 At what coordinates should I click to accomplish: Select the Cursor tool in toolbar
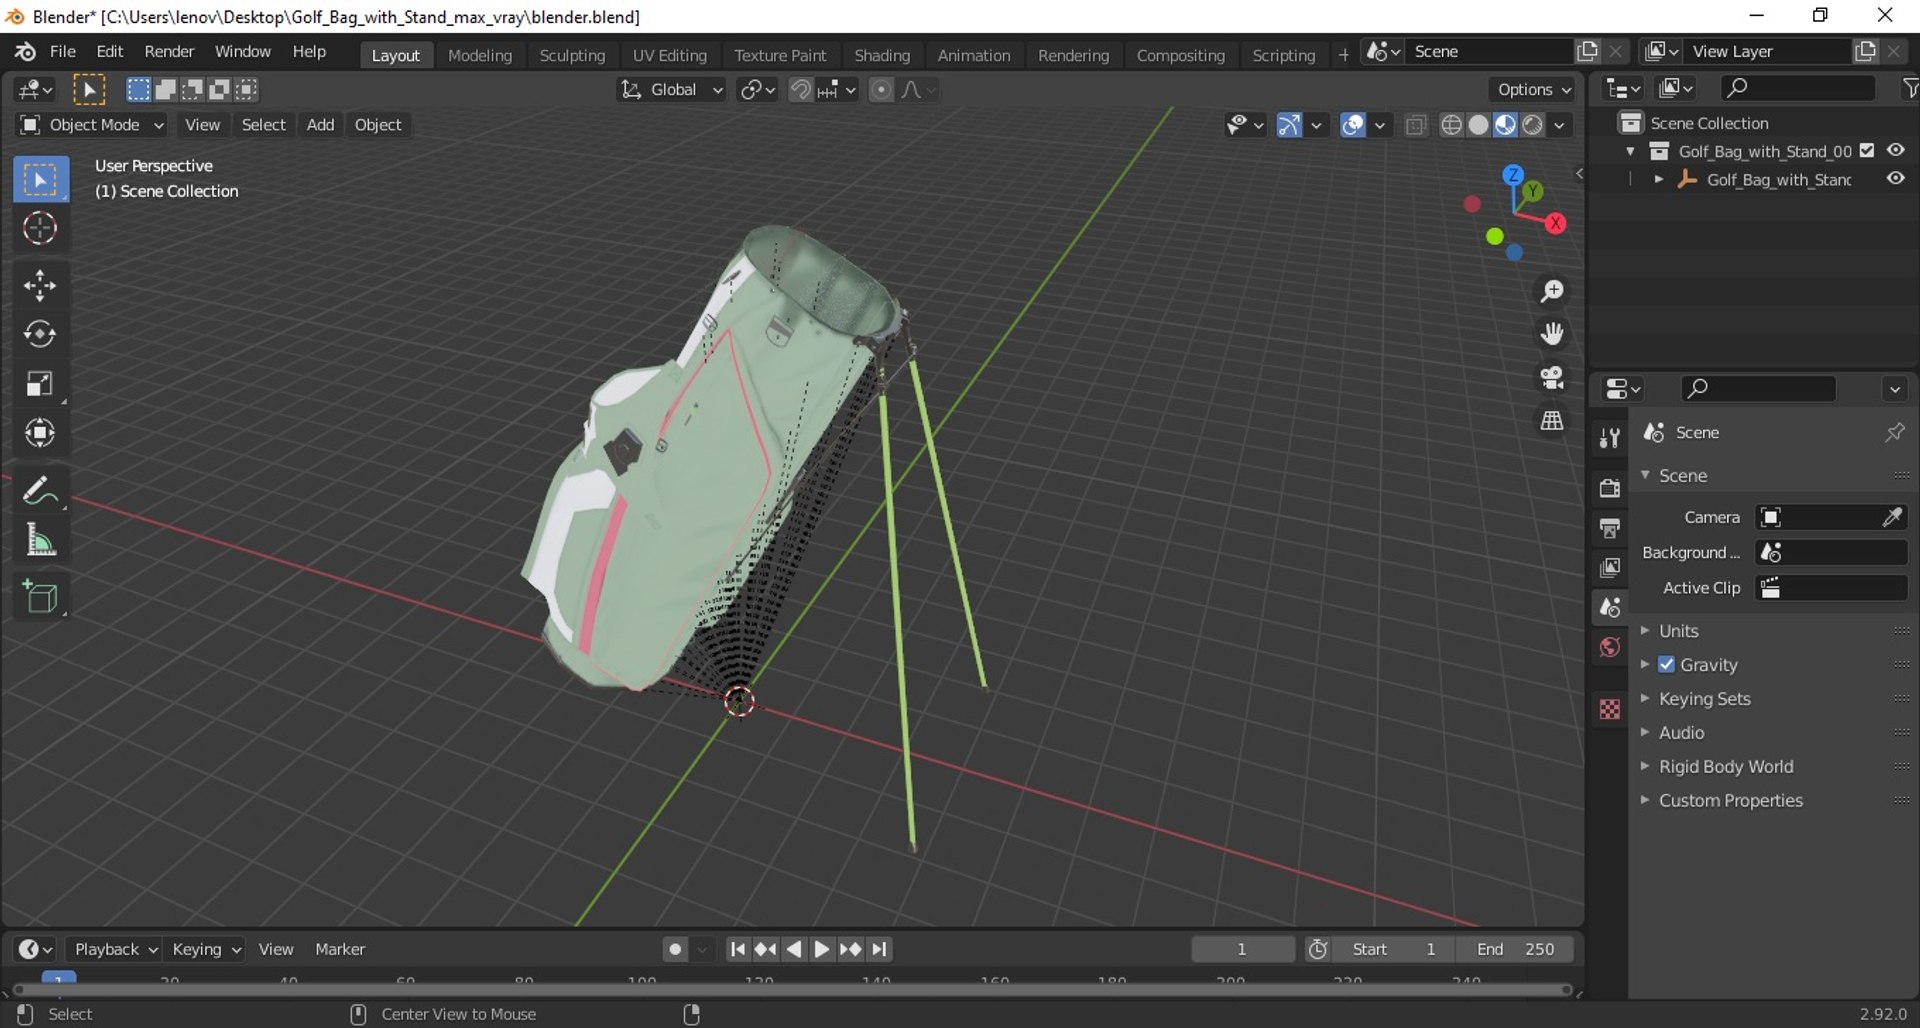click(x=40, y=228)
